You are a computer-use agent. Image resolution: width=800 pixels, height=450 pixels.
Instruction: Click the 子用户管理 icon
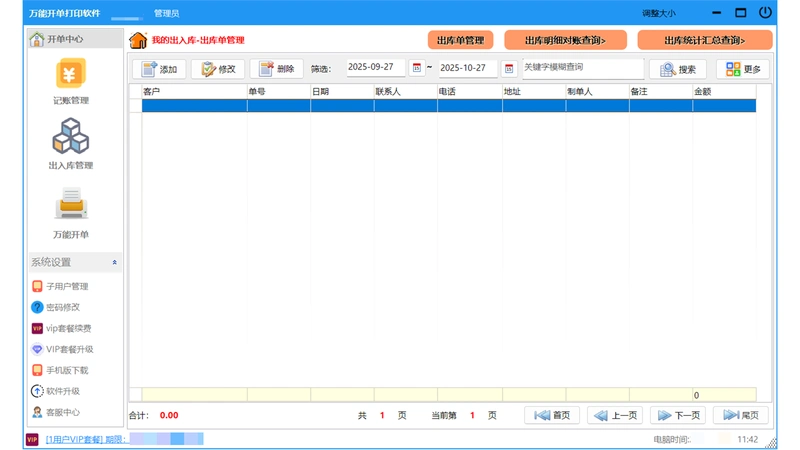pyautogui.click(x=37, y=286)
